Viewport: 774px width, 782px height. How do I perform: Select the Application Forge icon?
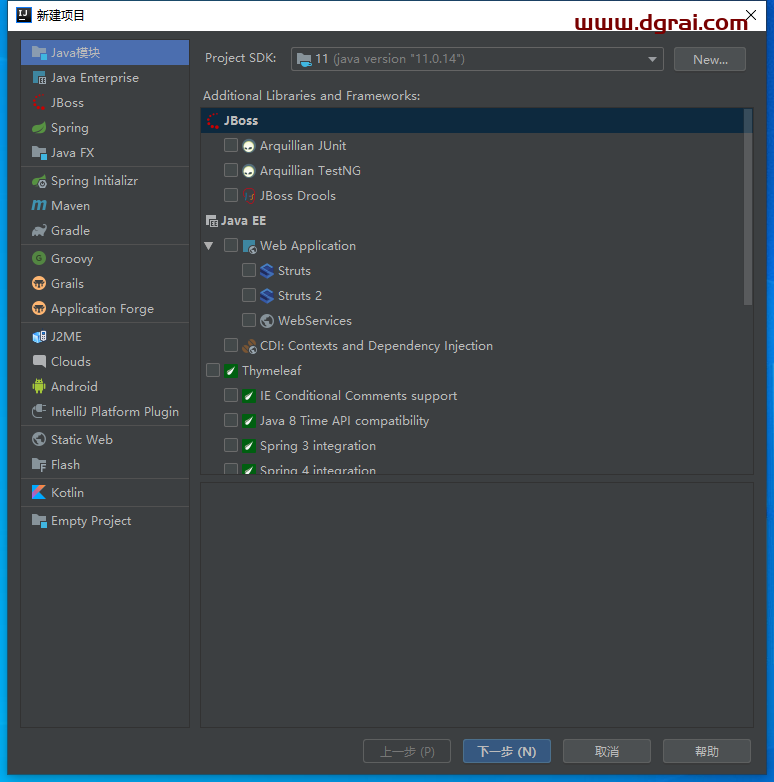tap(39, 308)
